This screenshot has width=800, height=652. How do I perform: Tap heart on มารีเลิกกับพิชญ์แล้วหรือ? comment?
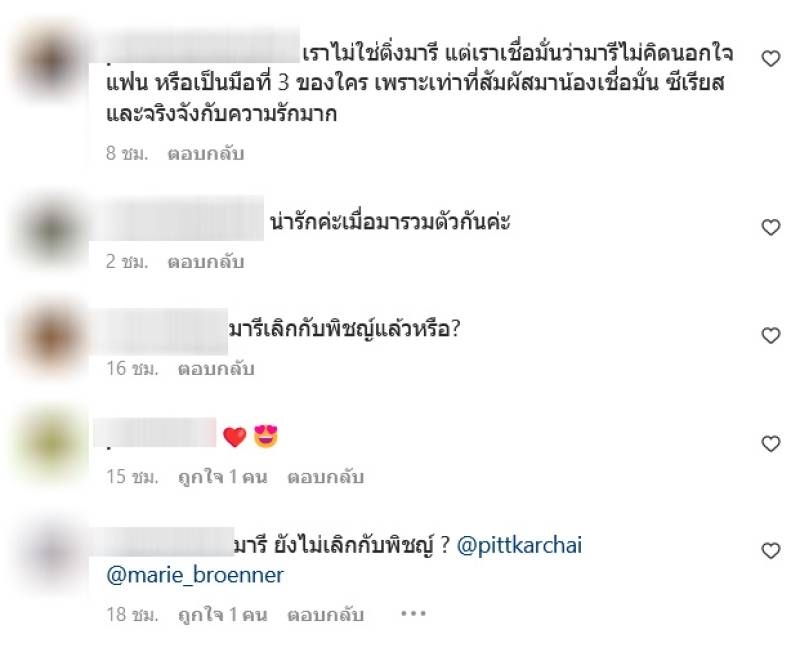(770, 335)
